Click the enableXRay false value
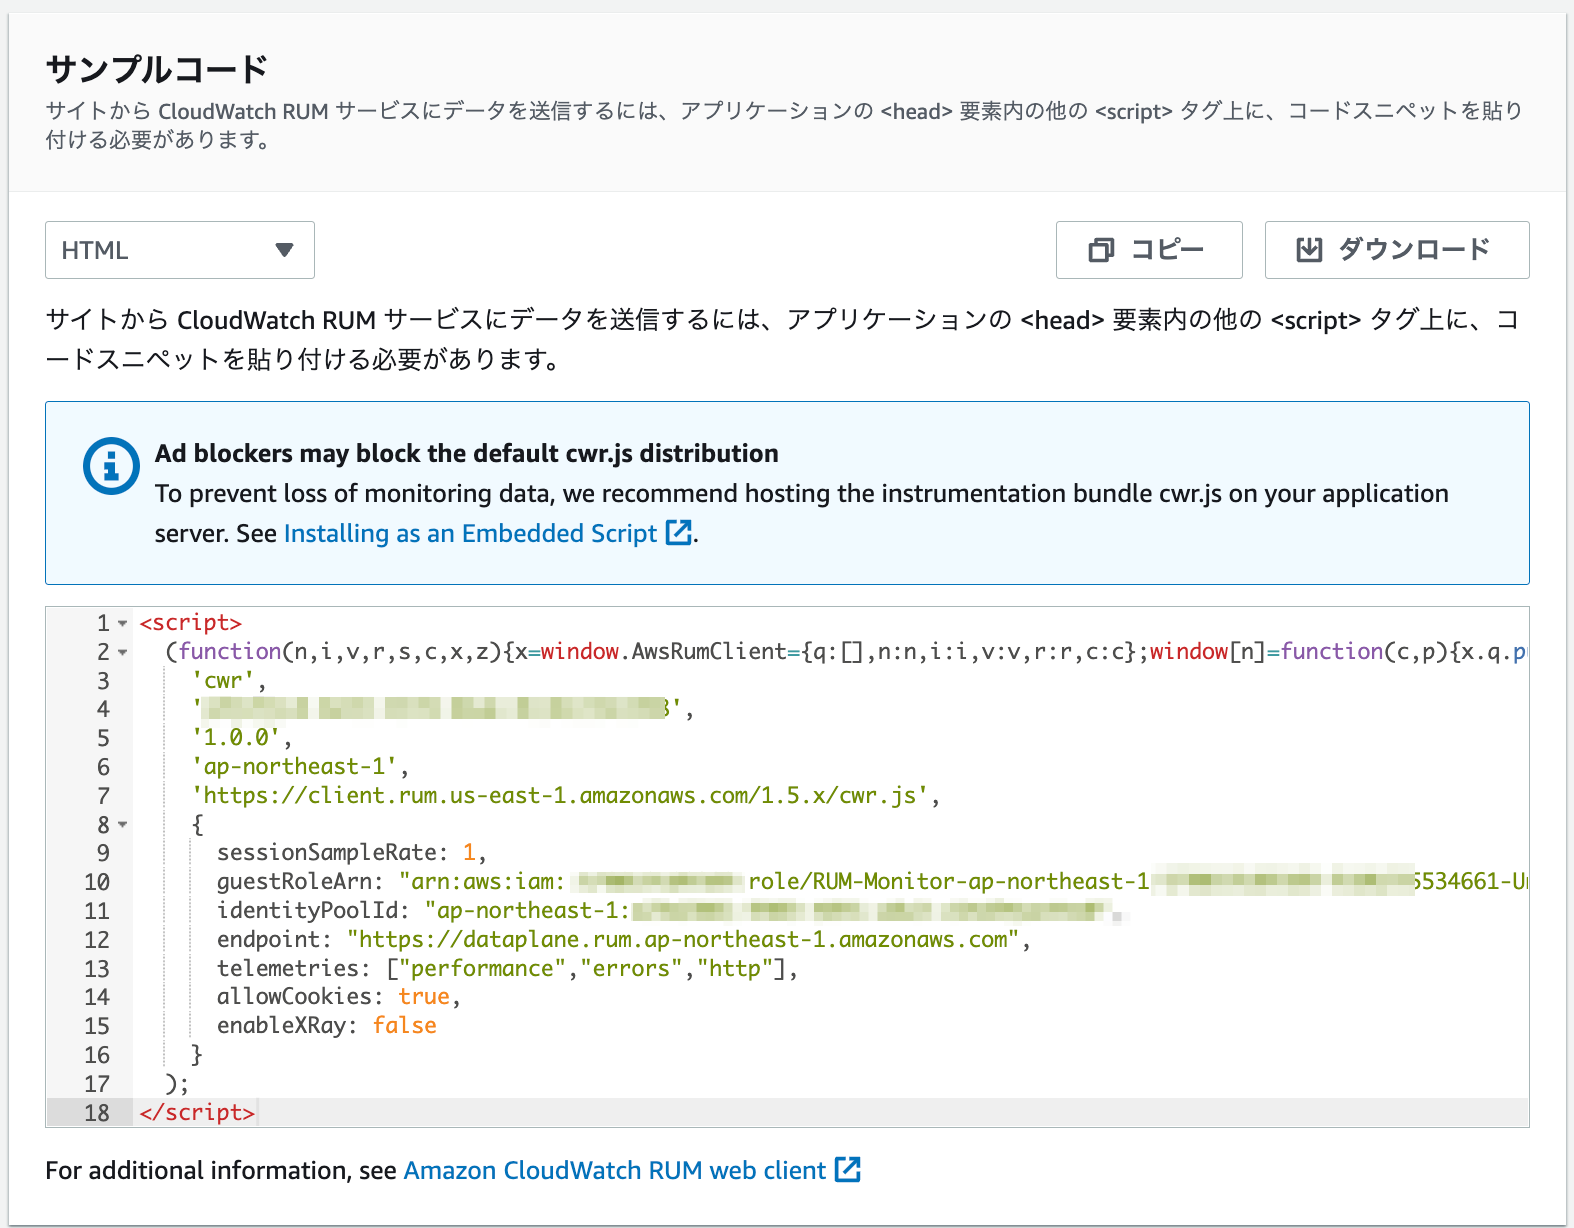 pos(404,1026)
